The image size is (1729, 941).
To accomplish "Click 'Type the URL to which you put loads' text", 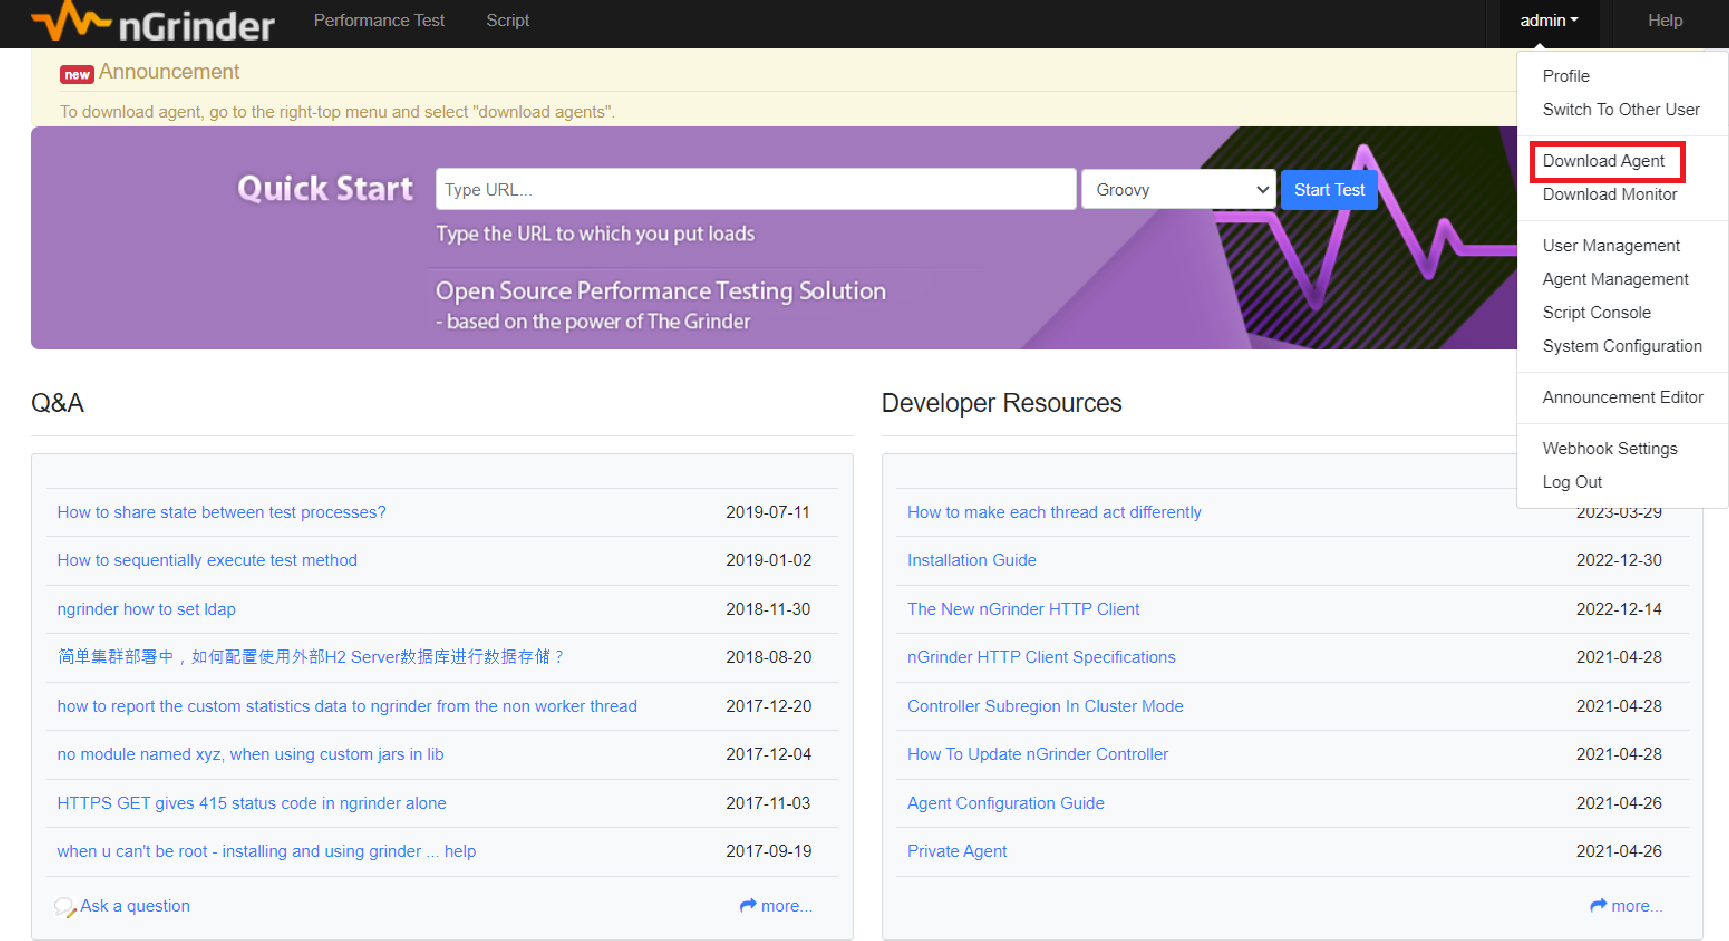I will 595,233.
